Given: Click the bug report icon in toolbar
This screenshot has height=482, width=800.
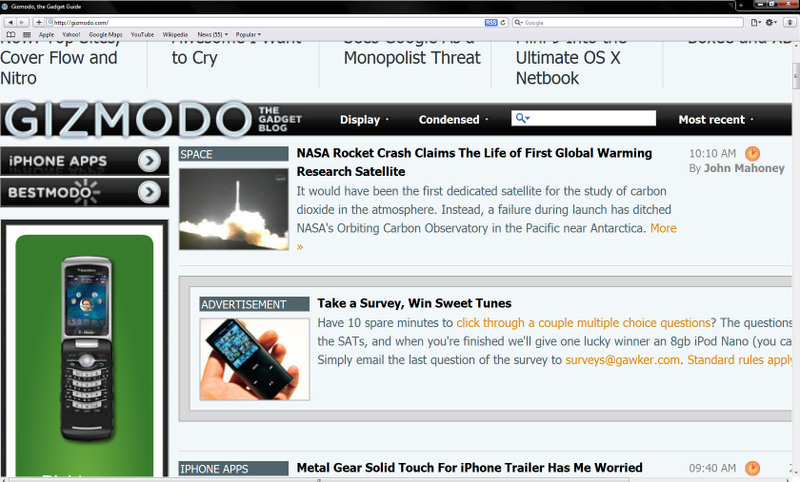Looking at the screenshot, I should pos(790,22).
